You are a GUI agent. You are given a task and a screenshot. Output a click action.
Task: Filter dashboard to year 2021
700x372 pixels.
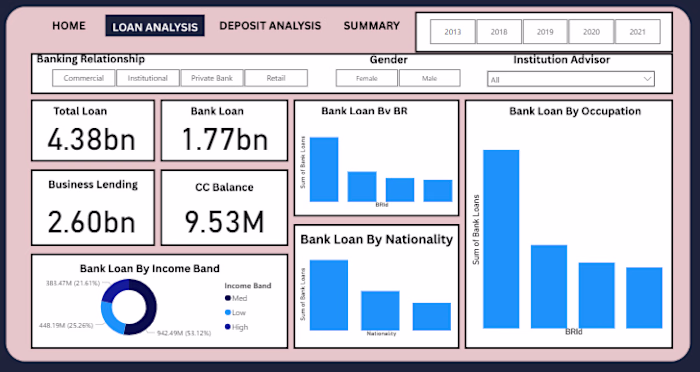pos(638,32)
